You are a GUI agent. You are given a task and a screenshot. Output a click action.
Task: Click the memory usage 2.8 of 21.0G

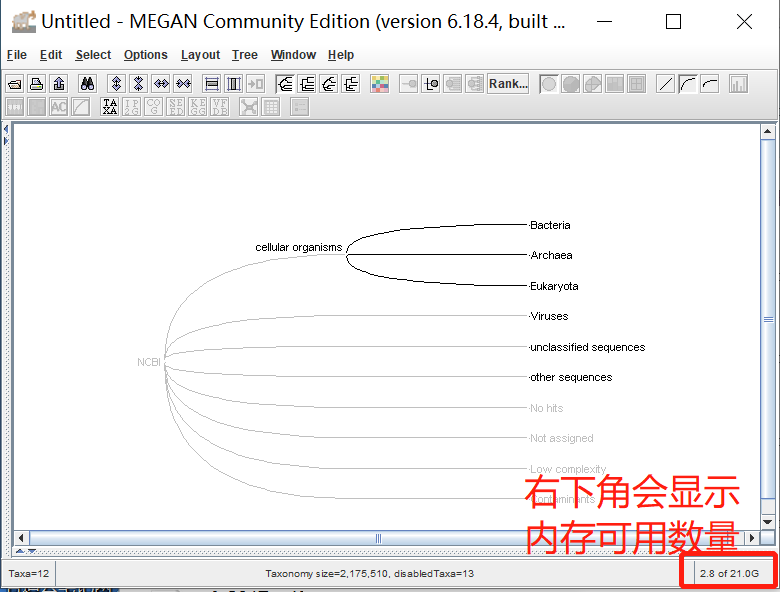pos(729,574)
